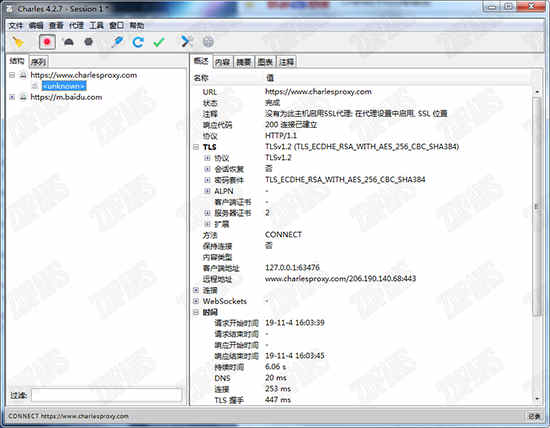Open Settings with the grey gear icon

point(208,42)
